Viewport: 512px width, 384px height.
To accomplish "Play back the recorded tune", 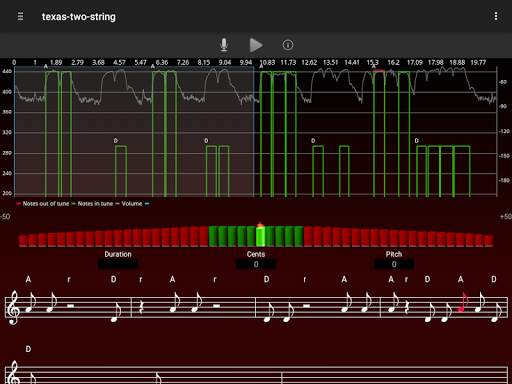I will [256, 45].
